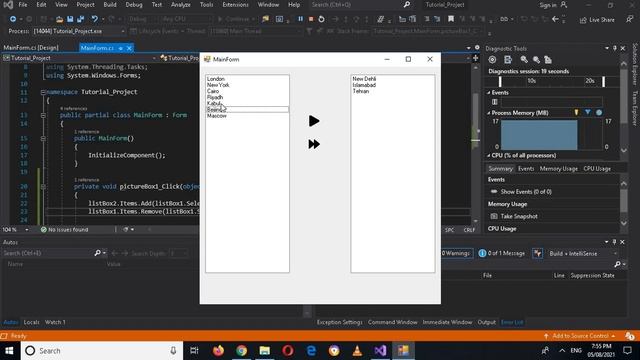Click the diagnostic timeline ruler at 10s
Screen dimensions: 640x360
[x=531, y=81]
